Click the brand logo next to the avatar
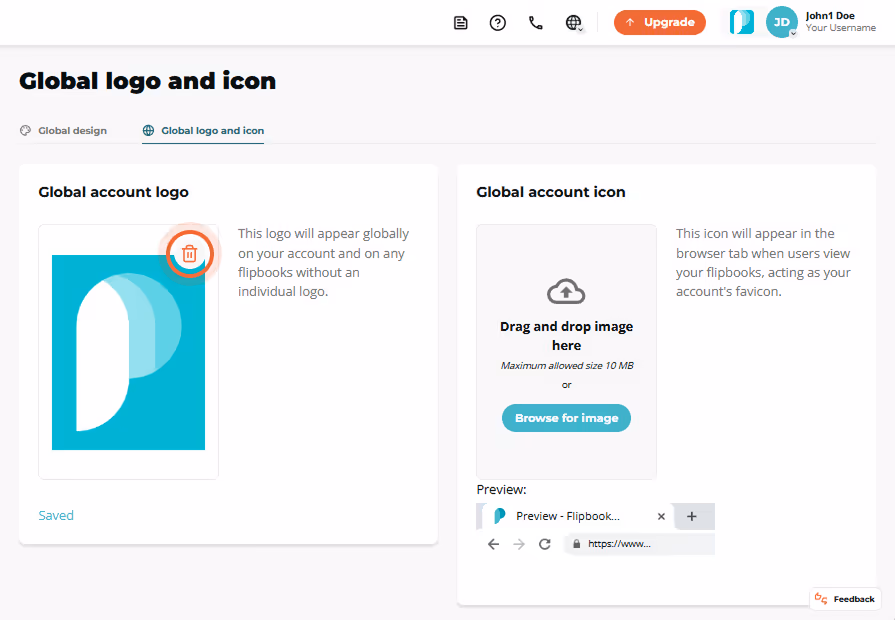The width and height of the screenshot is (895, 620). click(x=742, y=22)
